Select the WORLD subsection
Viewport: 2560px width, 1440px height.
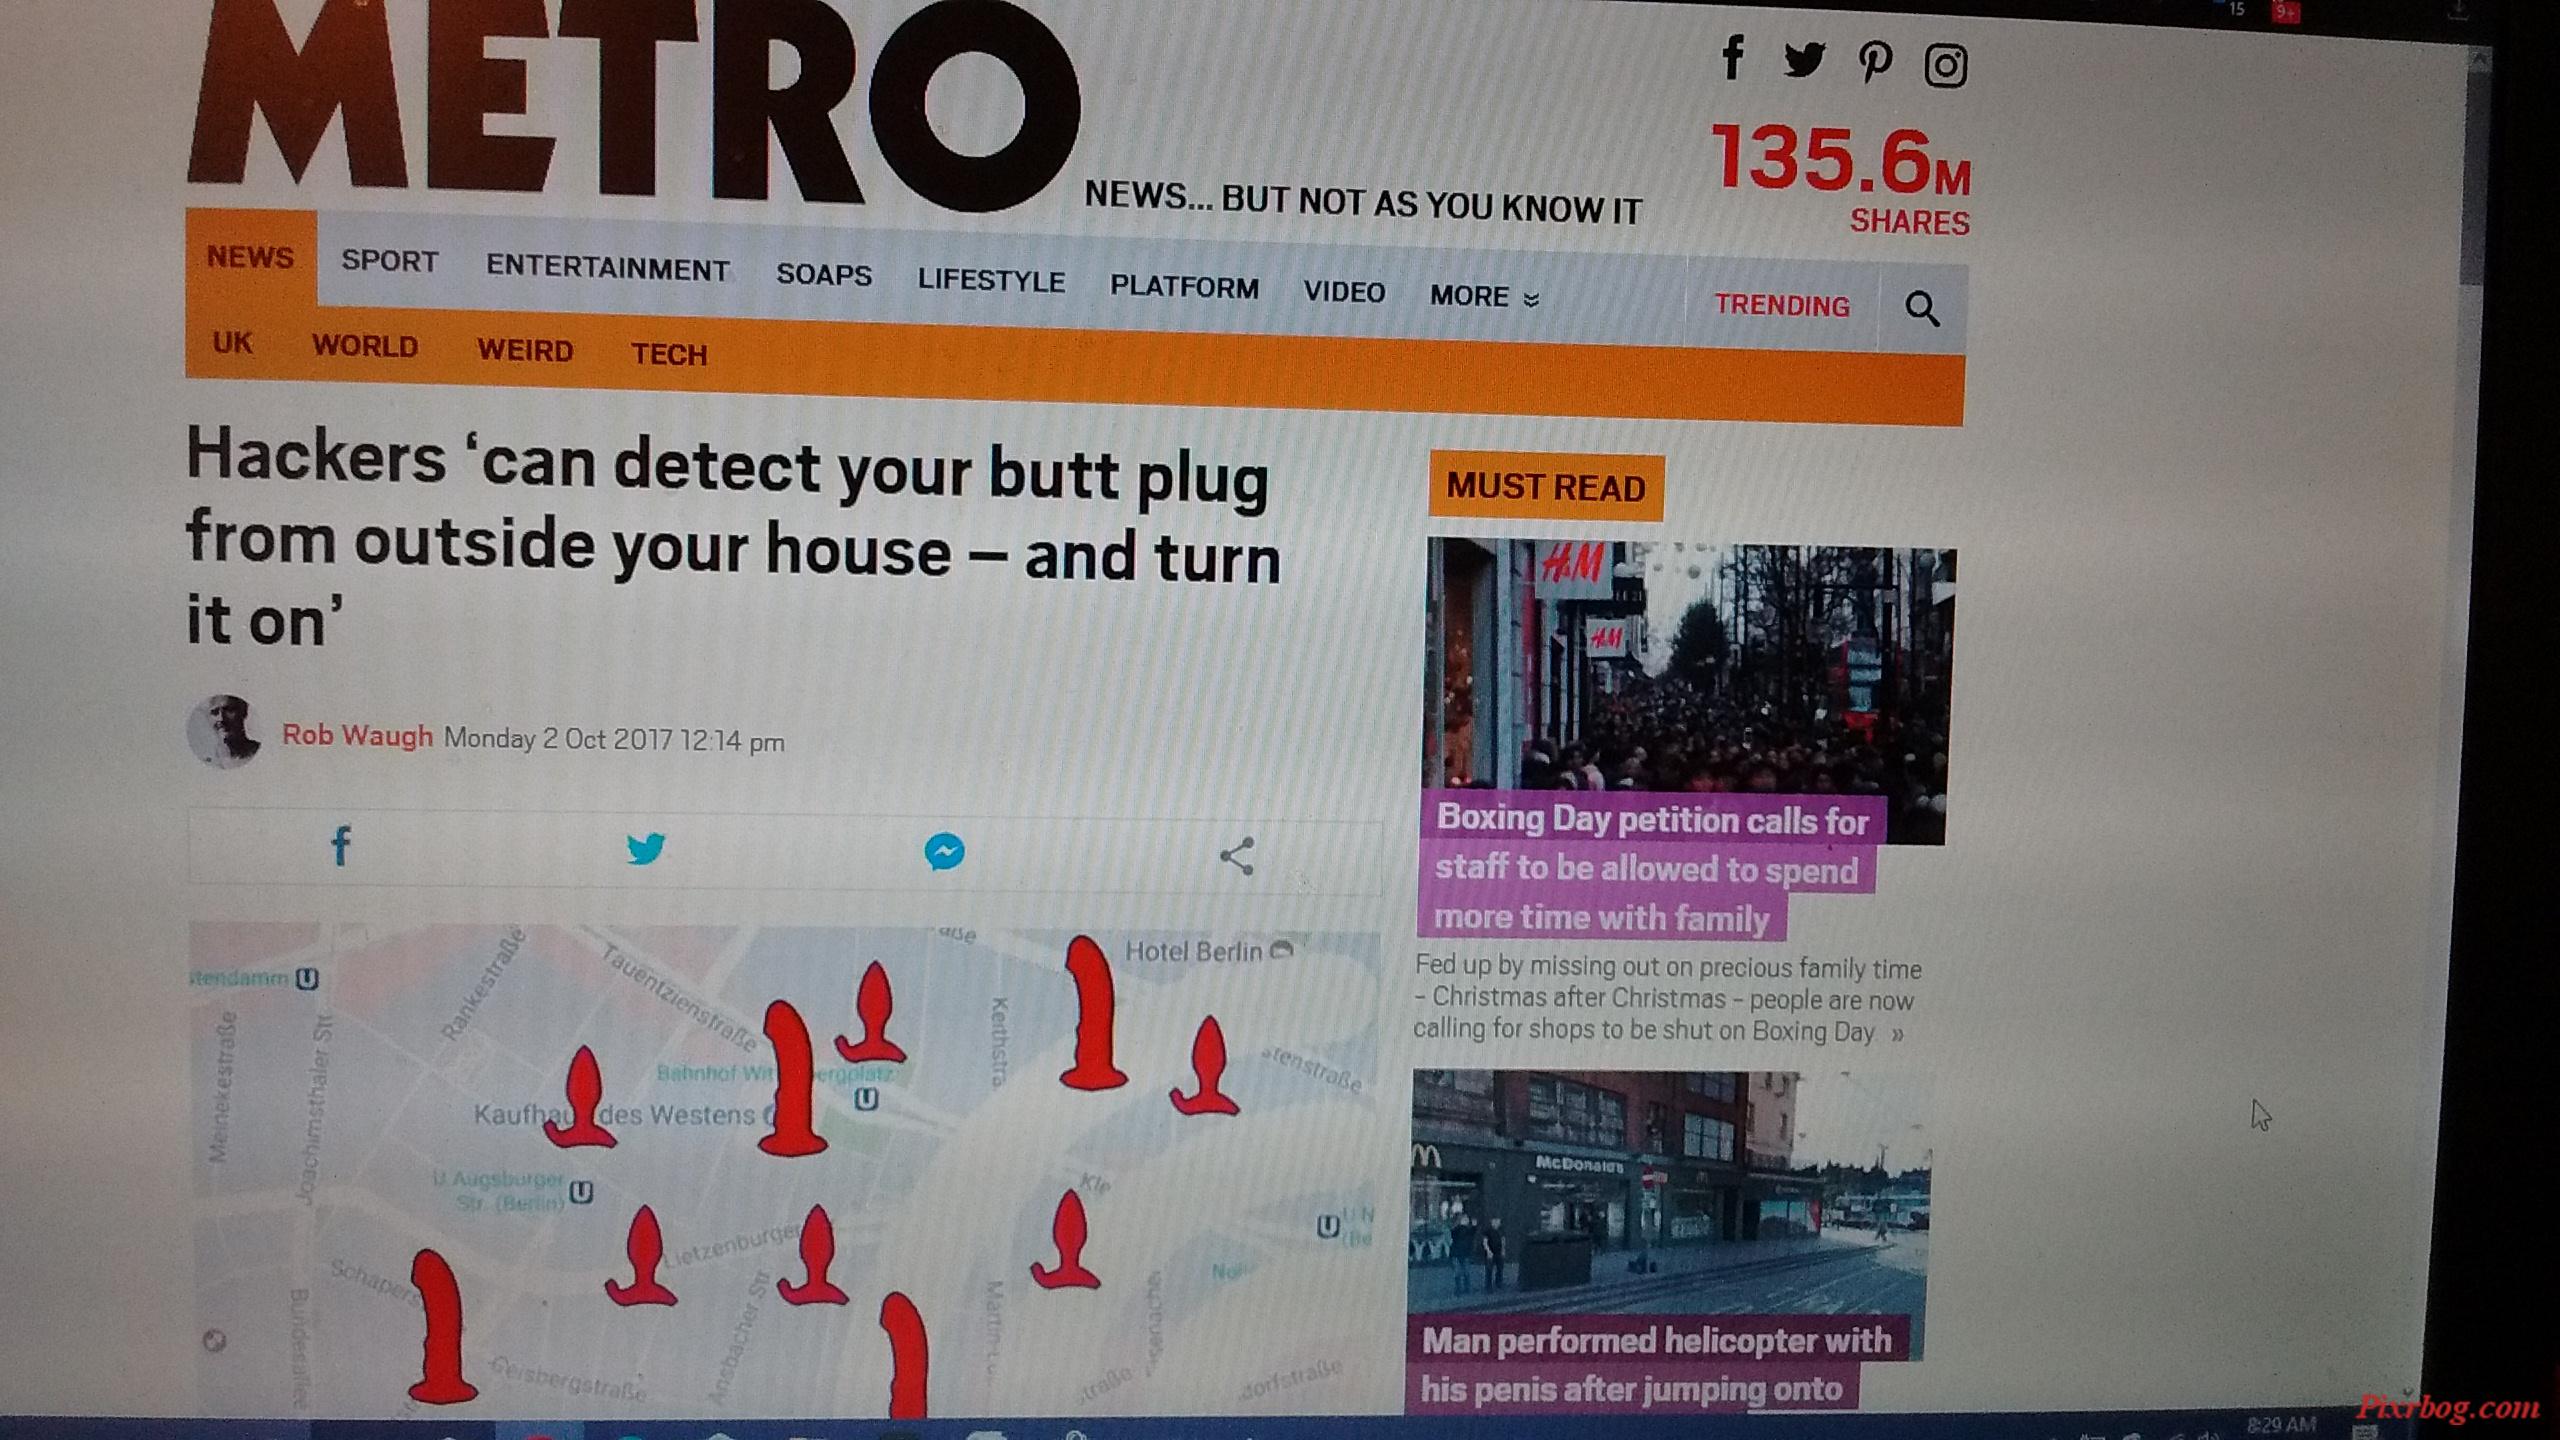point(365,346)
